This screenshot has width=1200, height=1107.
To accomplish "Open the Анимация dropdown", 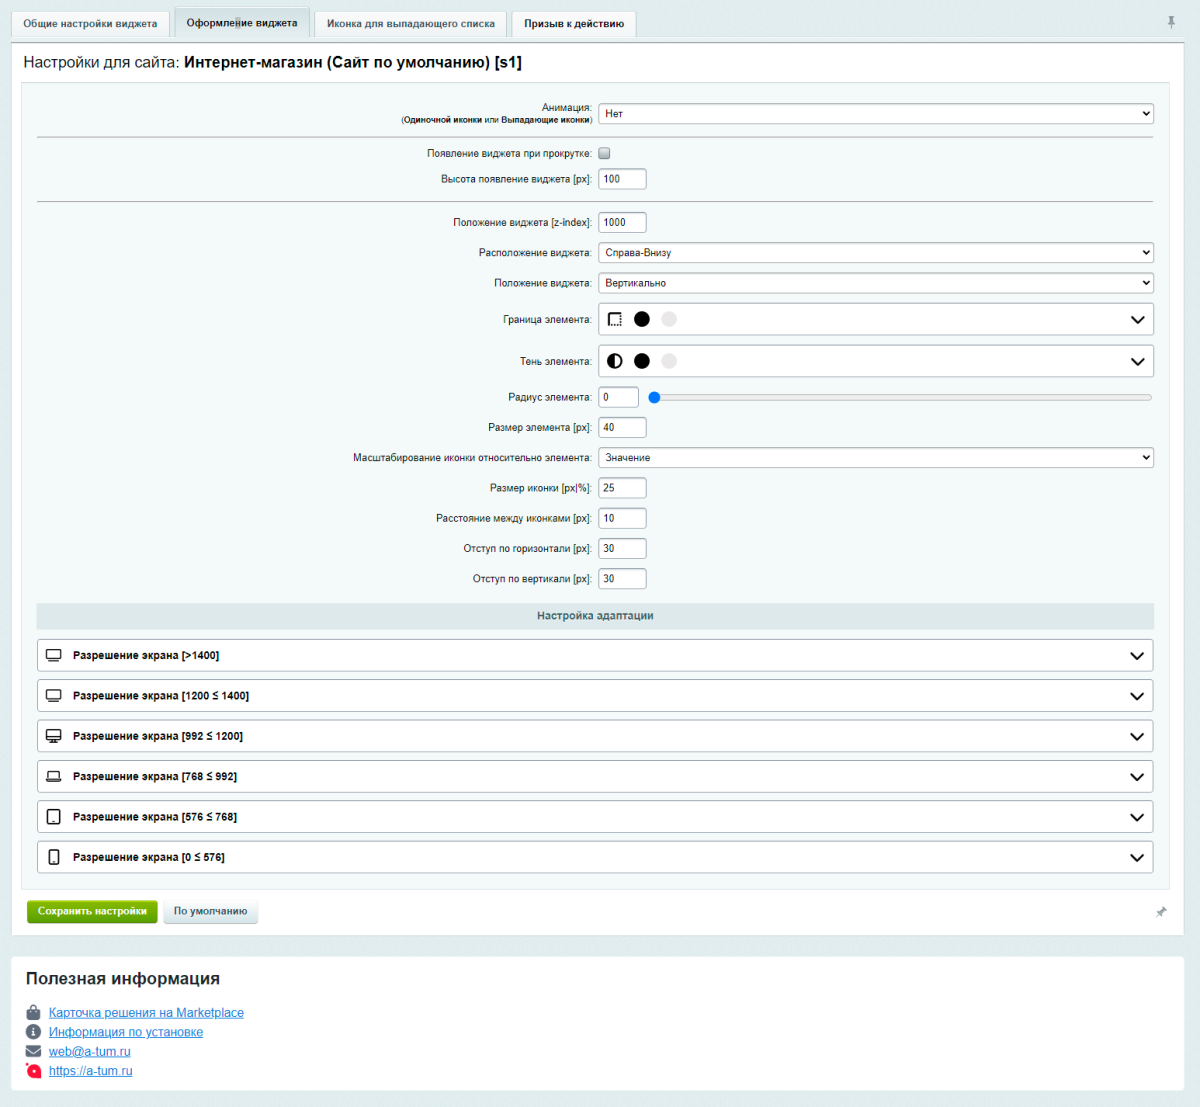I will pos(875,114).
